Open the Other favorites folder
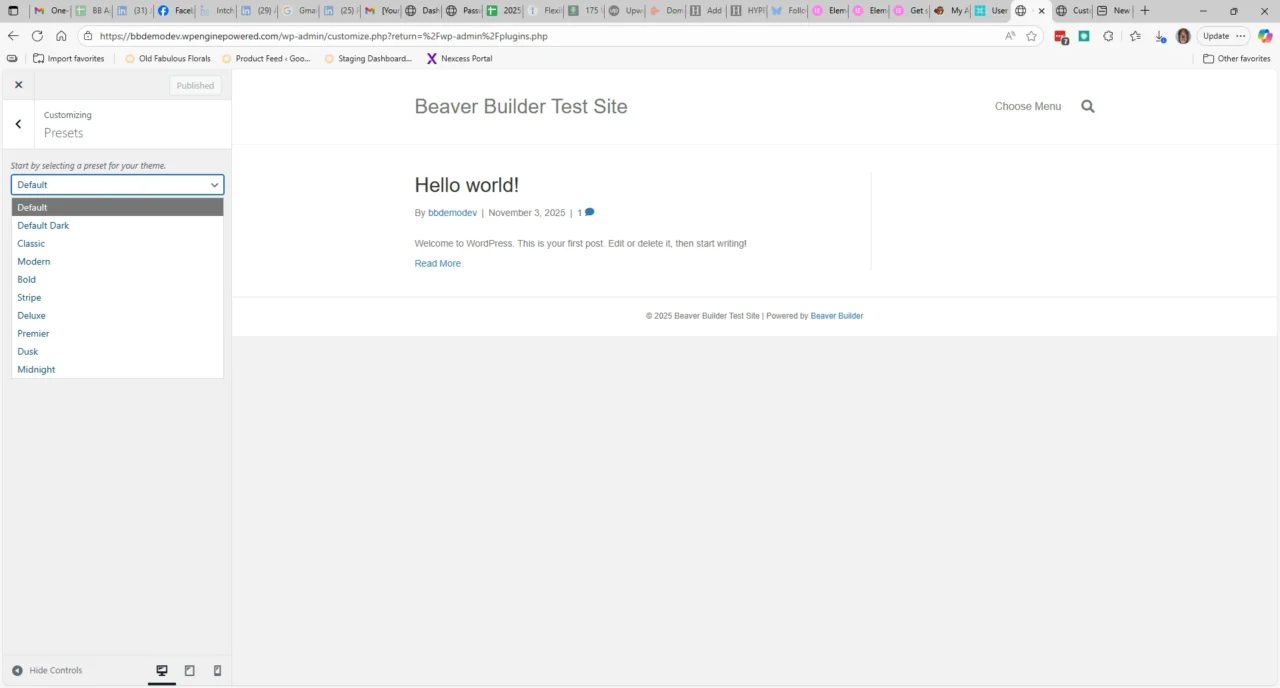The width and height of the screenshot is (1280, 688). (x=1237, y=58)
